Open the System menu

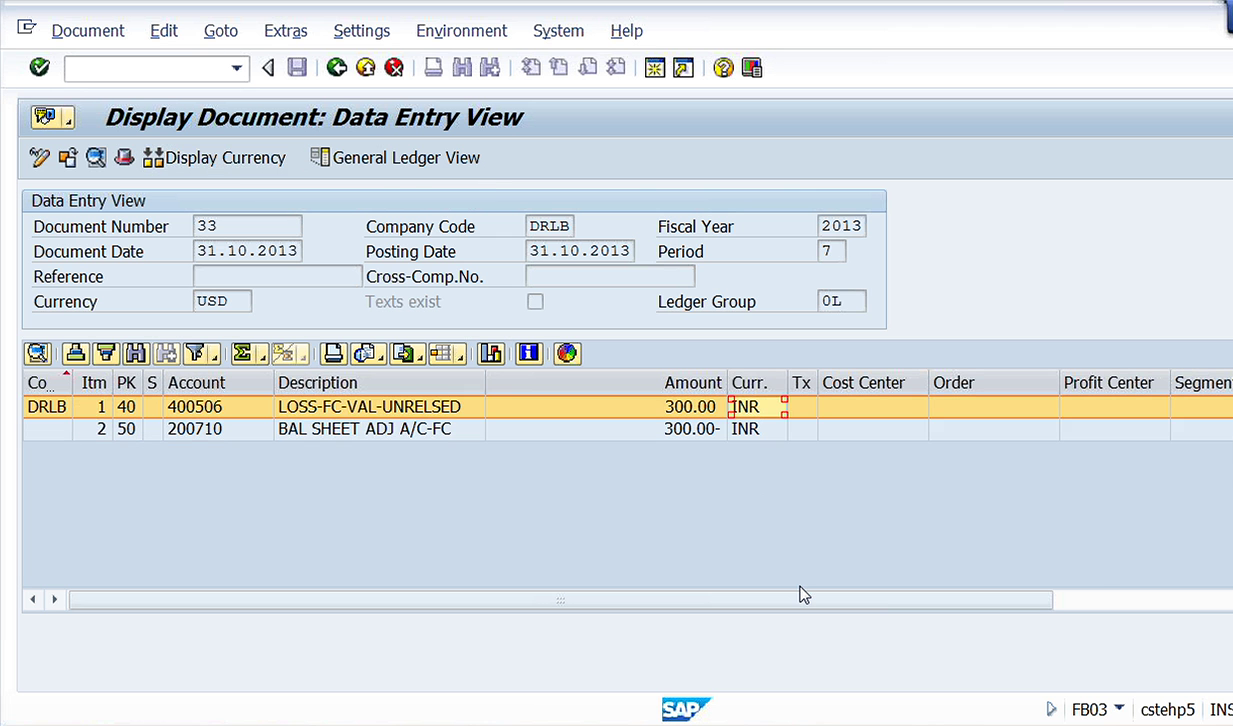[558, 31]
